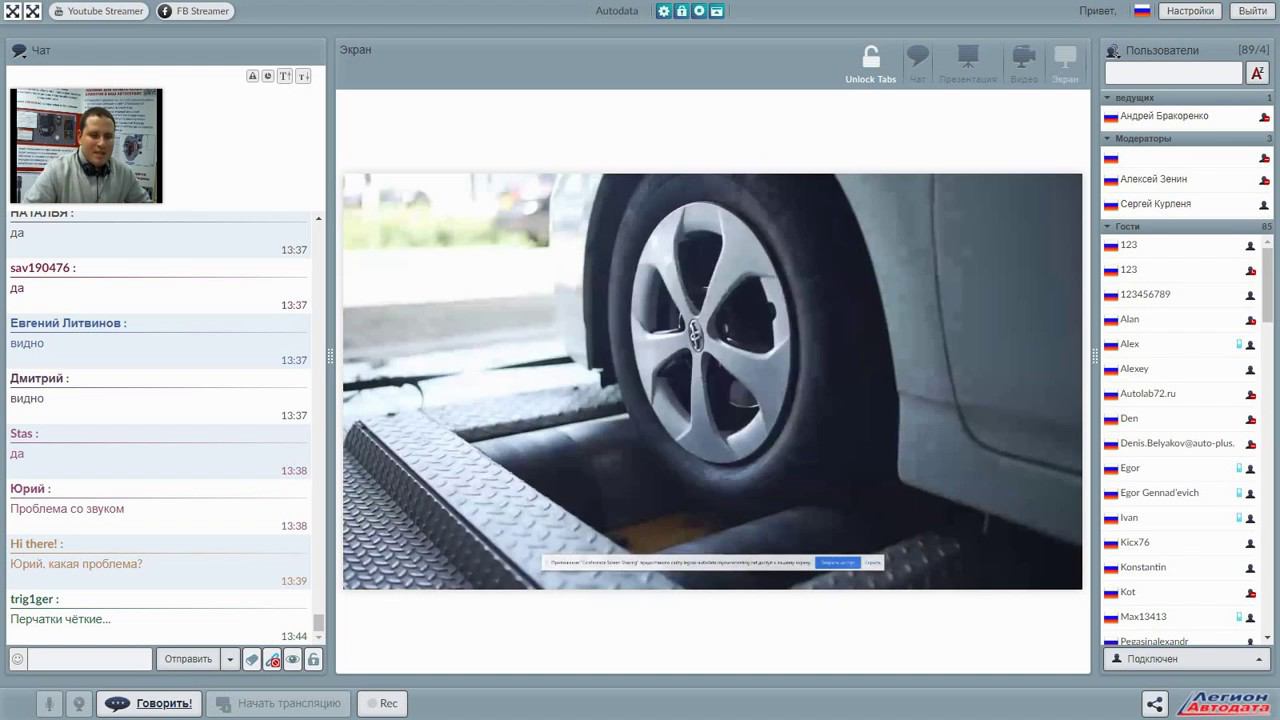Click status icon next to Alan
The height and width of the screenshot is (720, 1280).
(x=1250, y=320)
